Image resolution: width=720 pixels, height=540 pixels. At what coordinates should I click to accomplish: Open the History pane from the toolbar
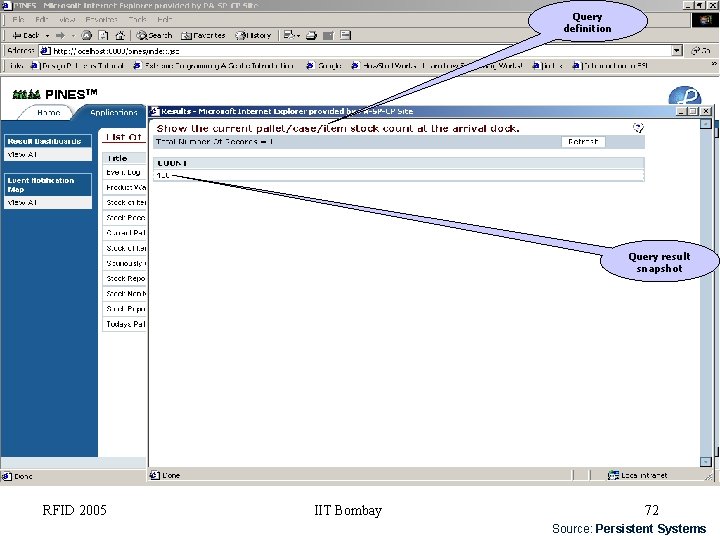[253, 35]
